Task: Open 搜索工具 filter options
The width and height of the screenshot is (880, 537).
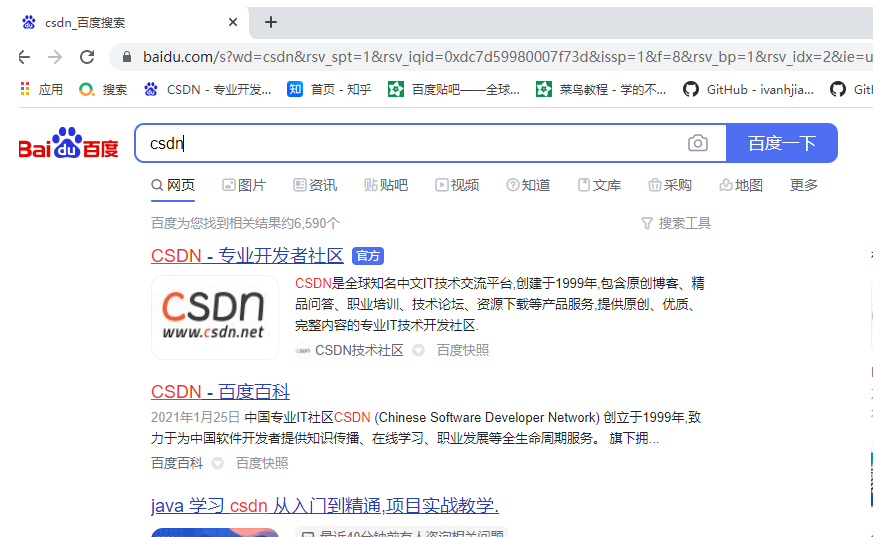Action: click(x=676, y=223)
